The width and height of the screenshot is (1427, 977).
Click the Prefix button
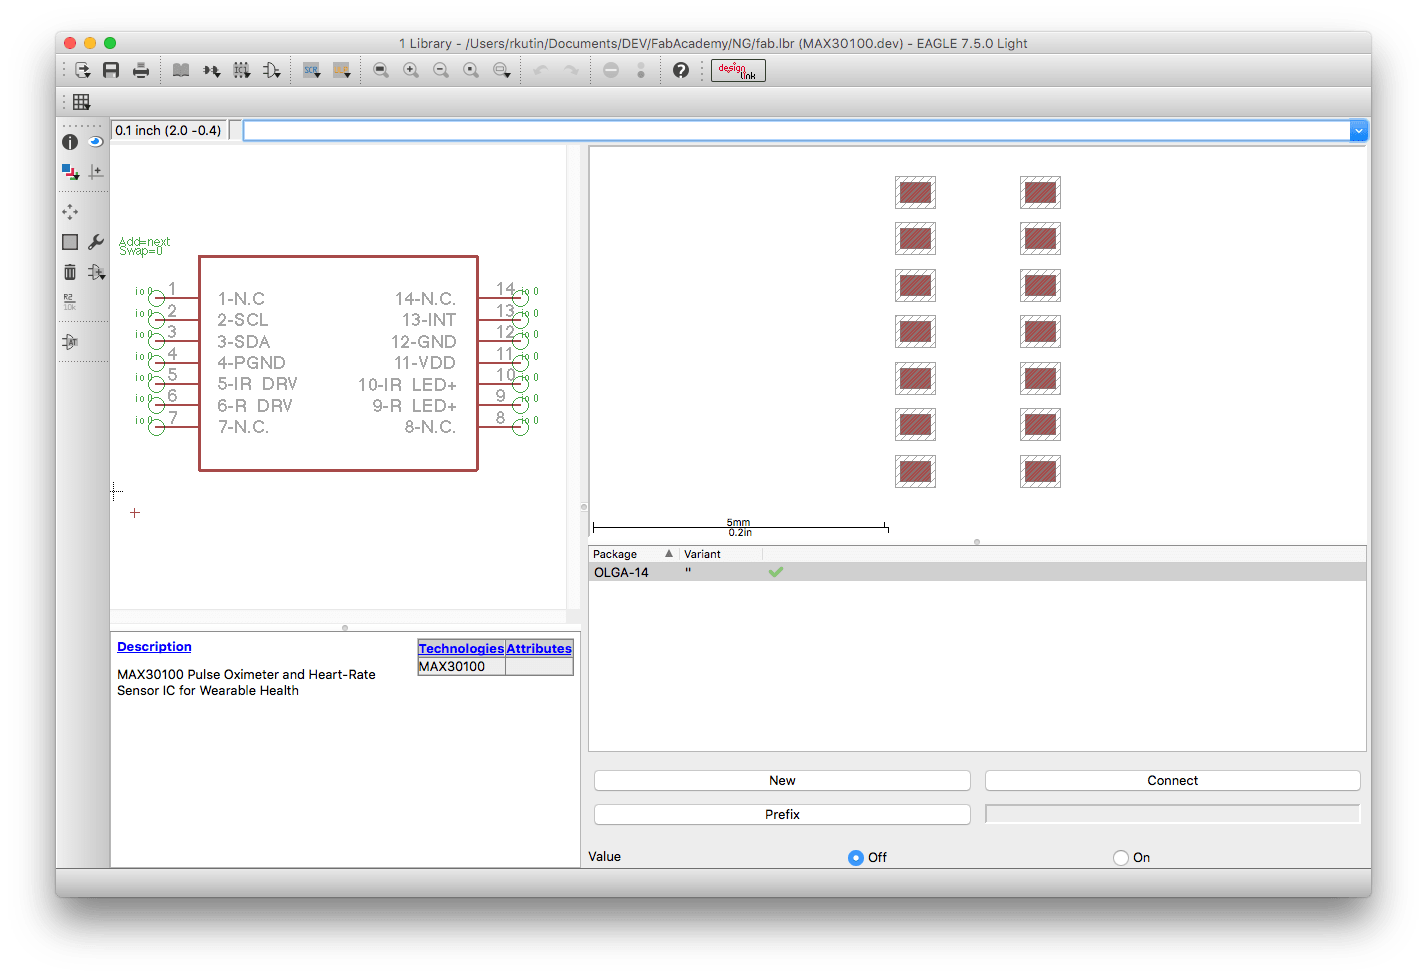point(782,815)
